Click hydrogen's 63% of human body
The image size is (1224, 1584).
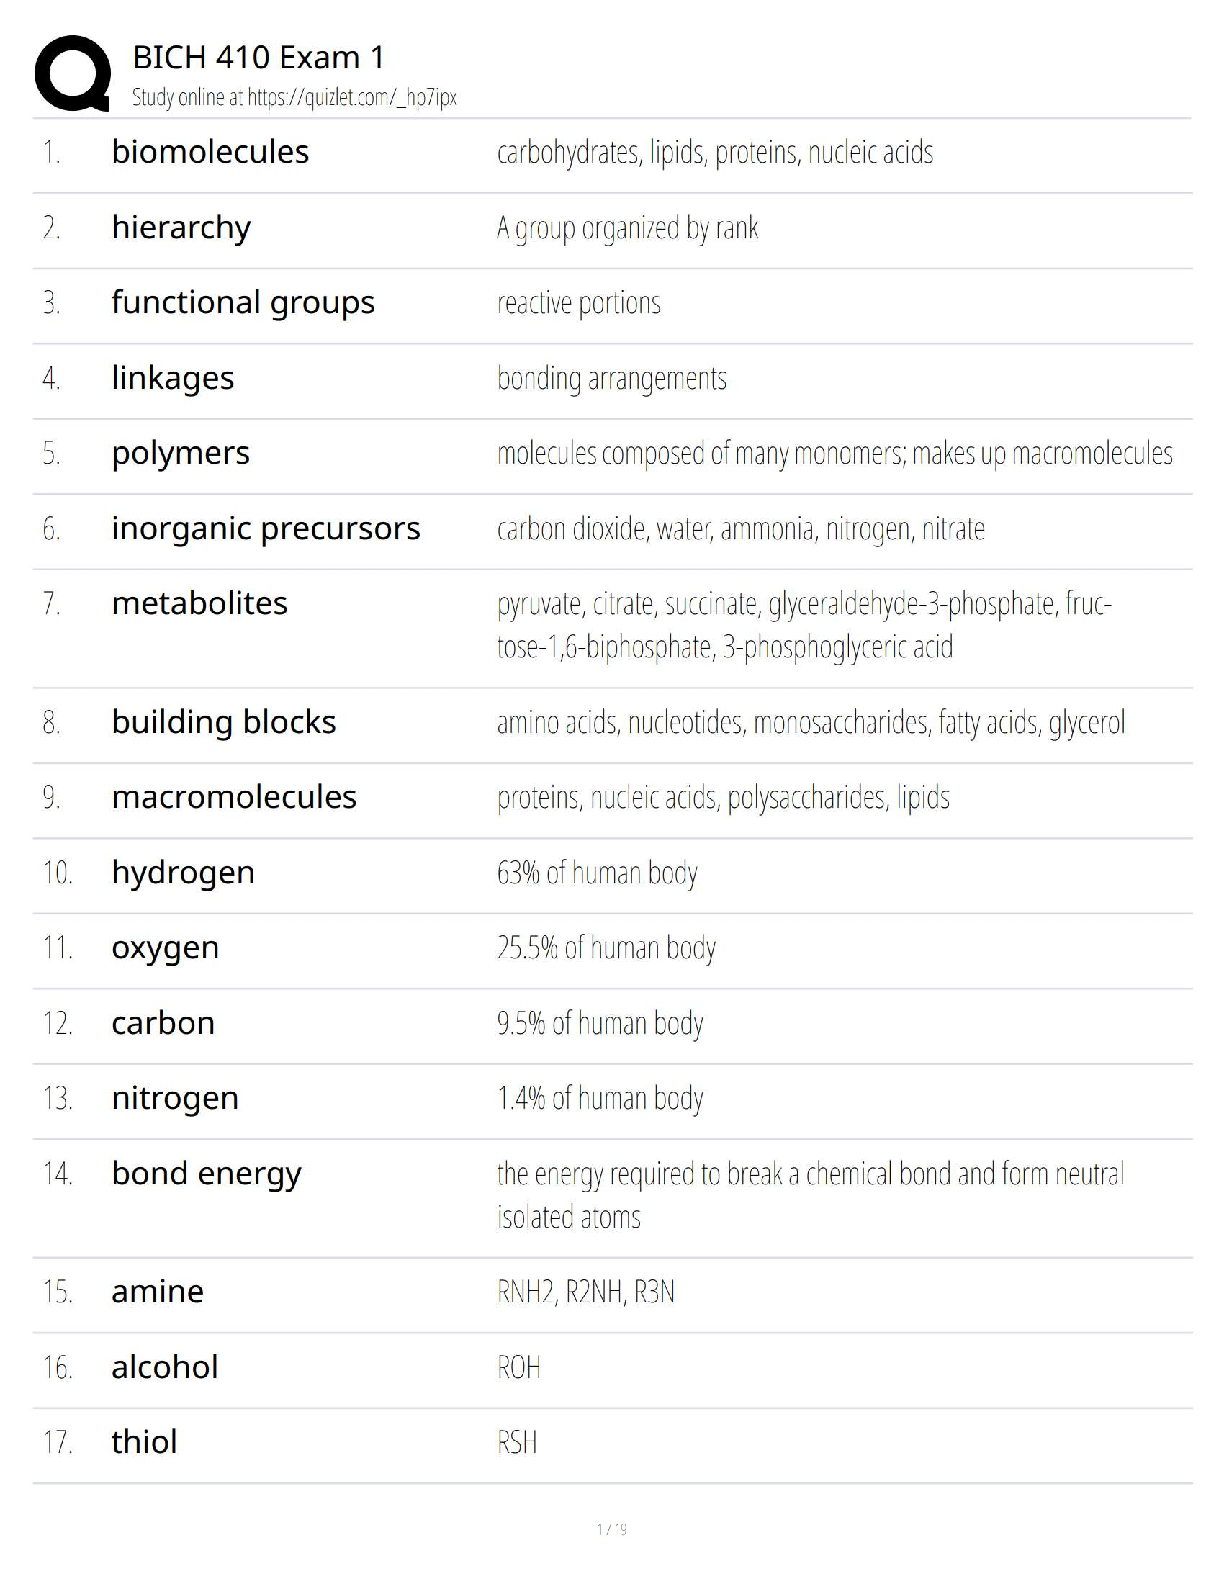597,873
